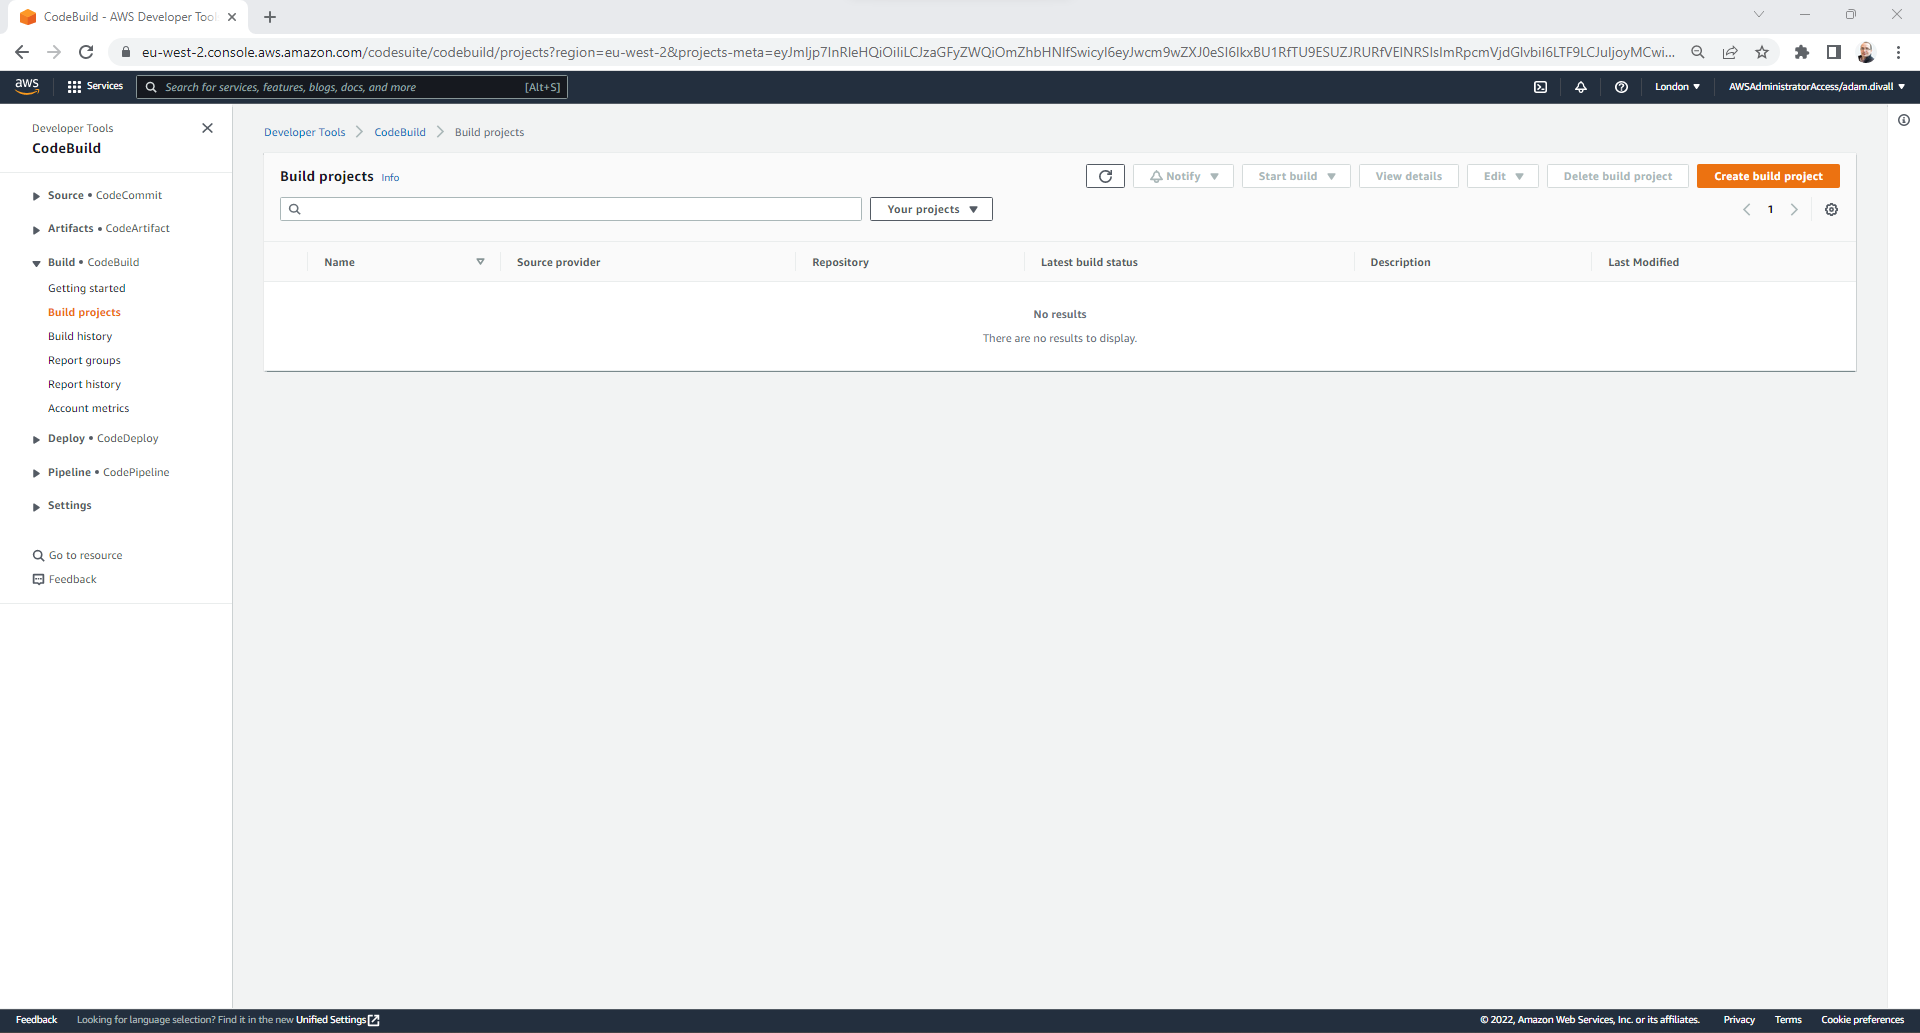Open the AWS help question mark
The image size is (1920, 1033).
pos(1621,87)
